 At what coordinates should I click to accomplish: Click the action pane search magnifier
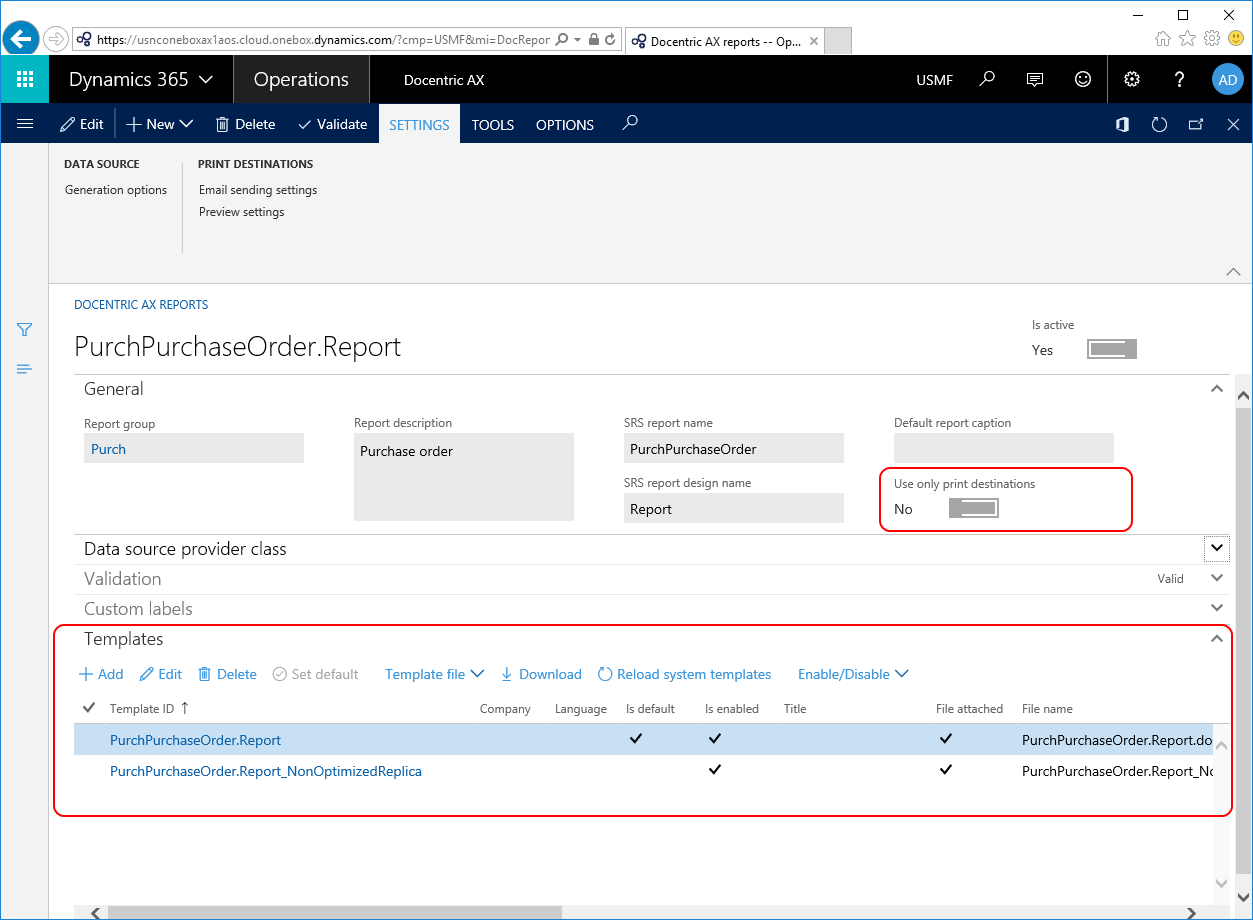point(629,123)
